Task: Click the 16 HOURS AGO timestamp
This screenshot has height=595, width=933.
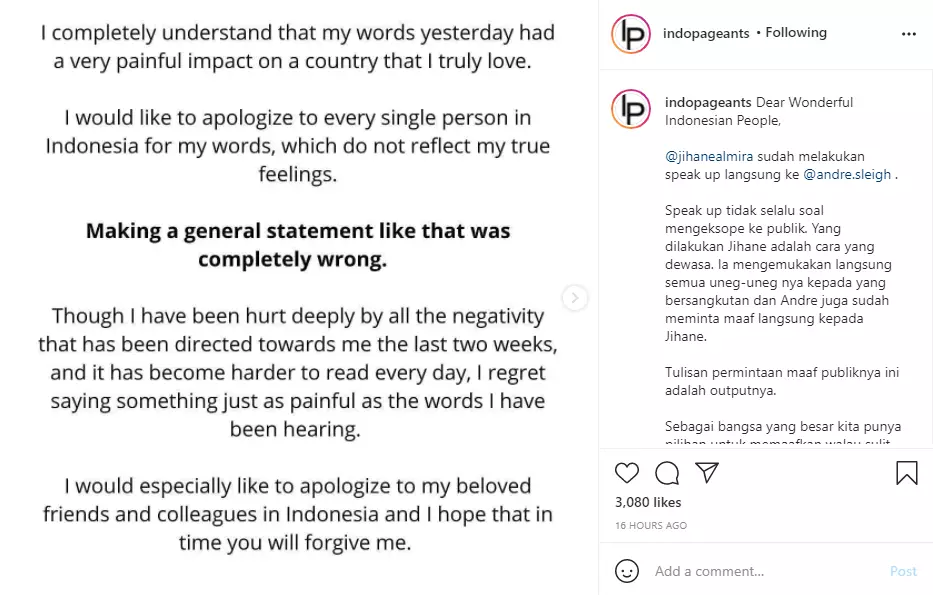Action: 650,525
